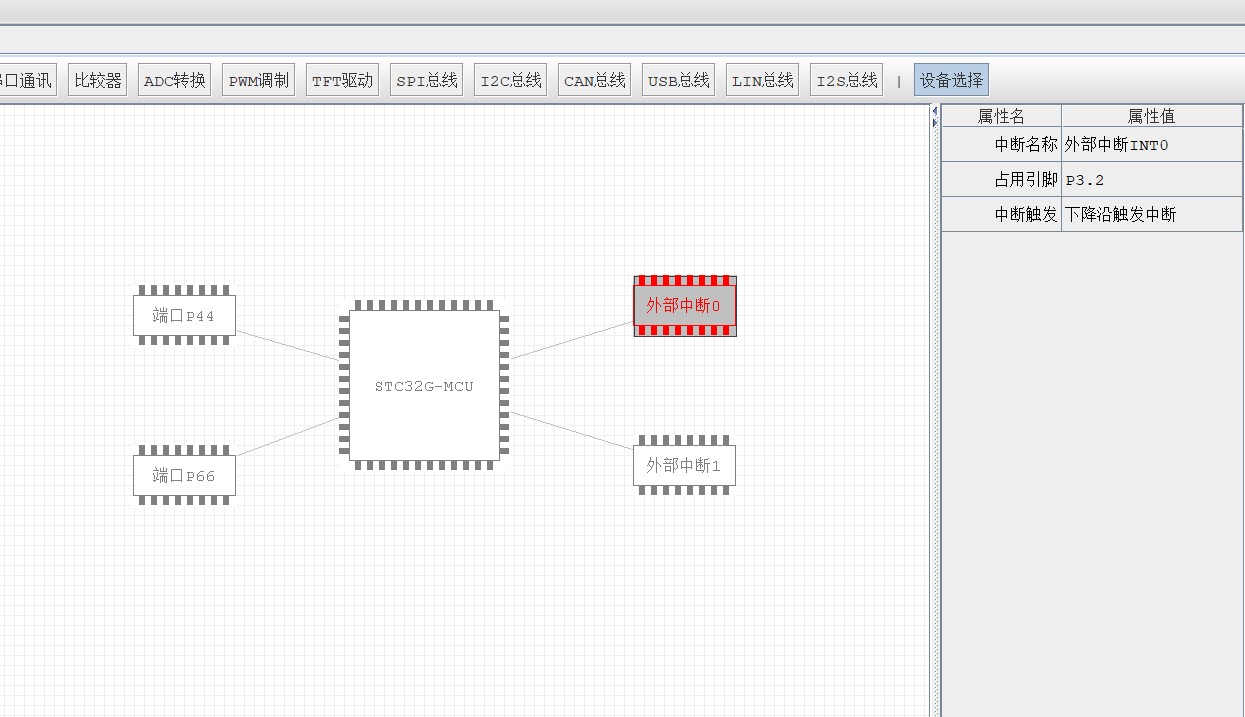The image size is (1245, 717).
Task: Select the 外部中断INT0 value cell
Action: 1151,144
